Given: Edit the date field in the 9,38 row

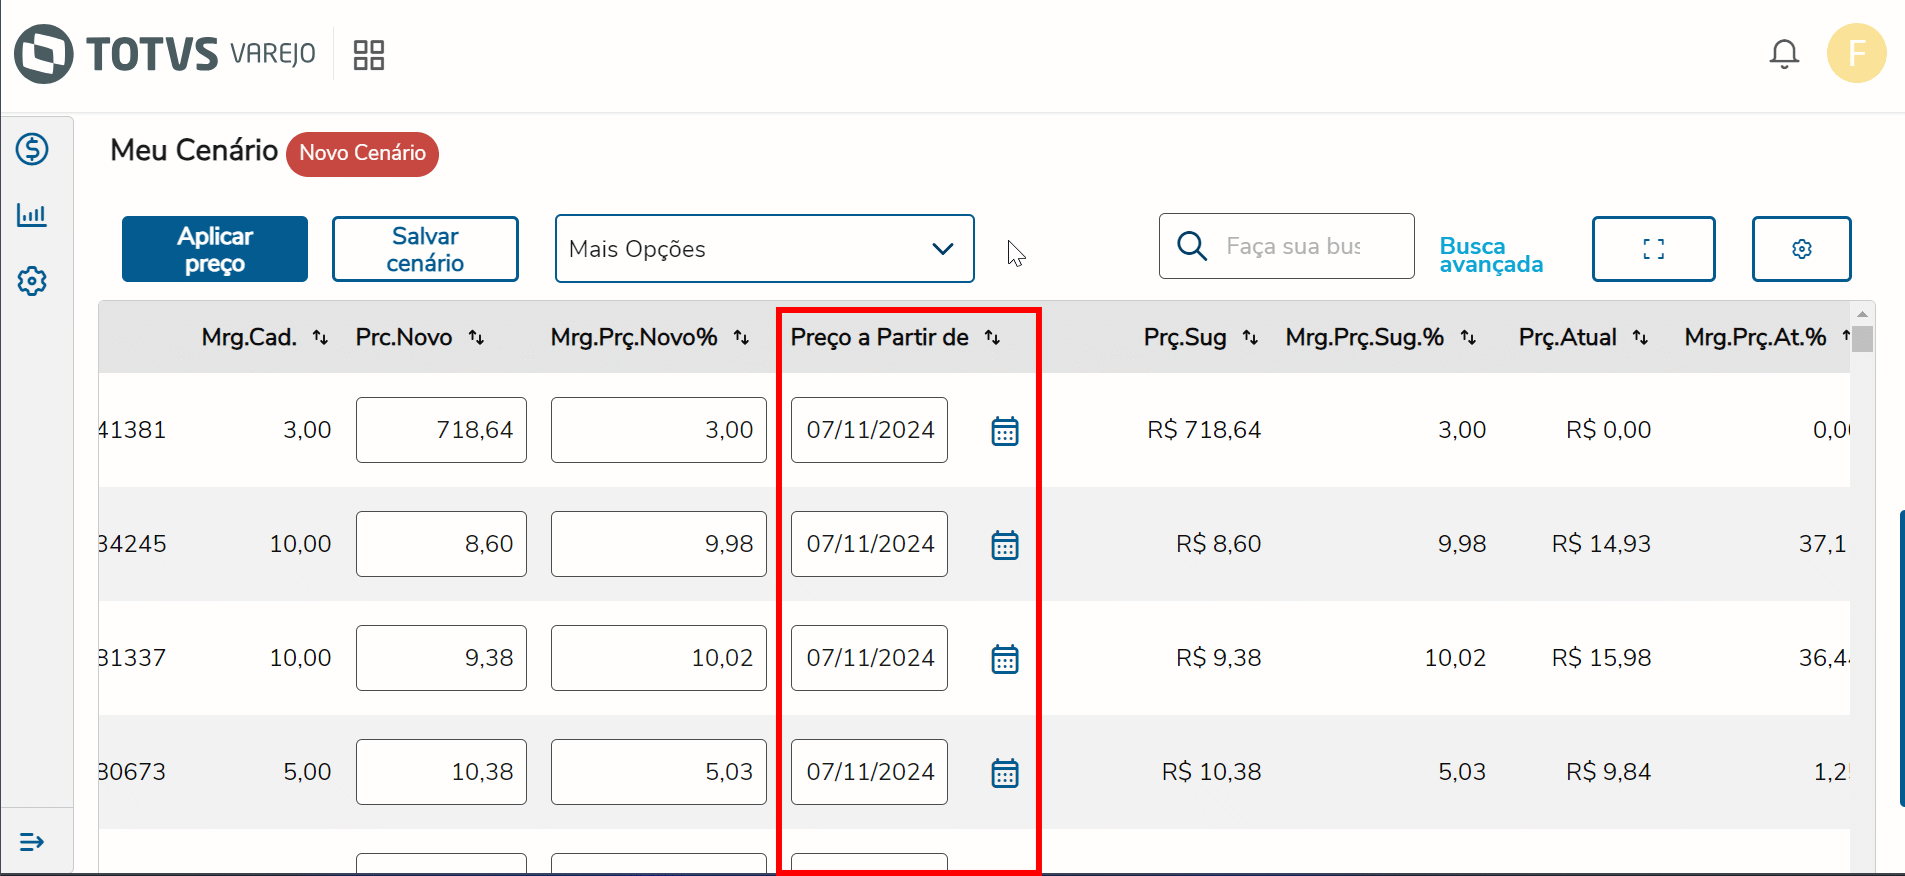Looking at the screenshot, I should click(x=869, y=658).
